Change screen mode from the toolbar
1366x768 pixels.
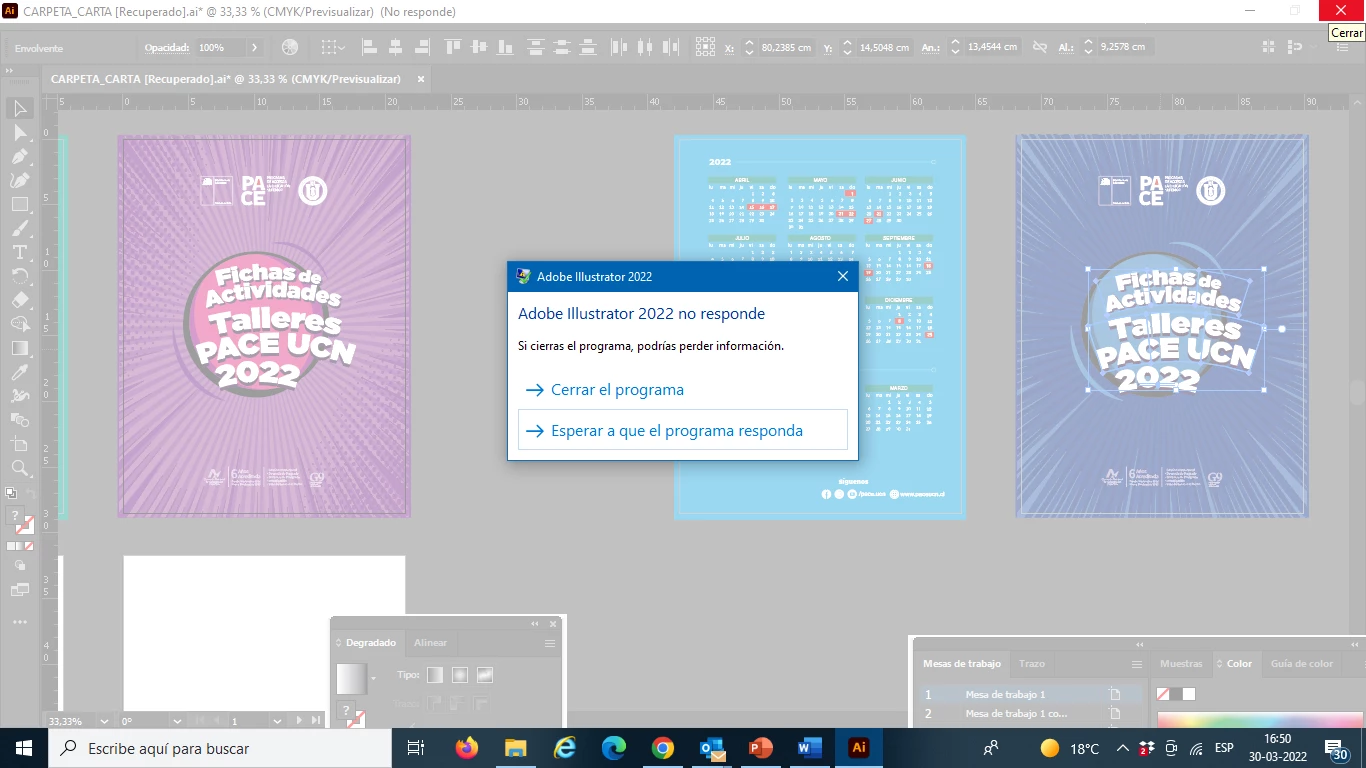pyautogui.click(x=20, y=590)
